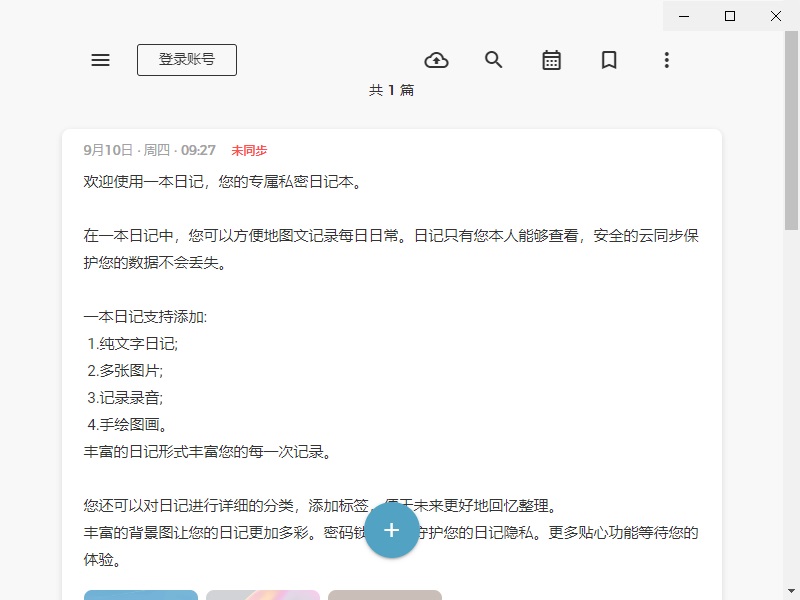Close the diary application window
800x600 pixels.
coord(776,16)
